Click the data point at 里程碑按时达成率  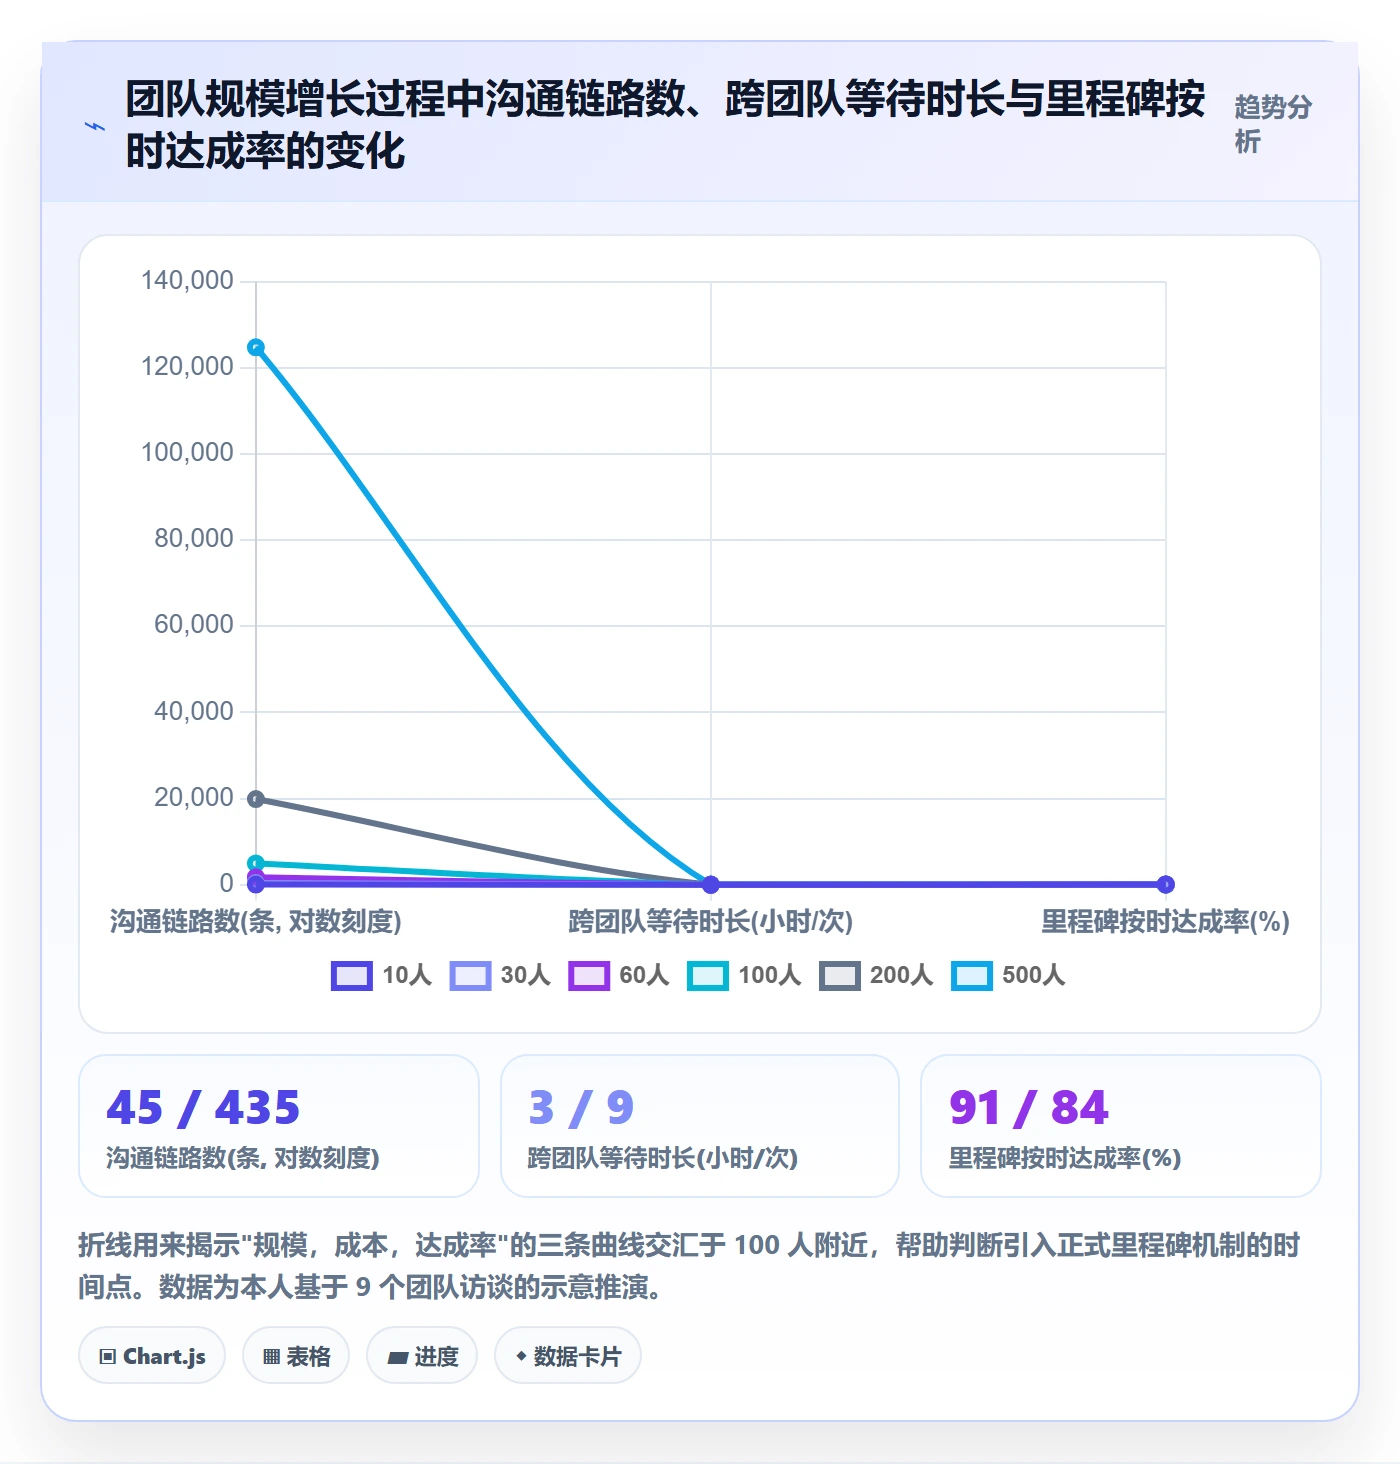click(x=1166, y=884)
